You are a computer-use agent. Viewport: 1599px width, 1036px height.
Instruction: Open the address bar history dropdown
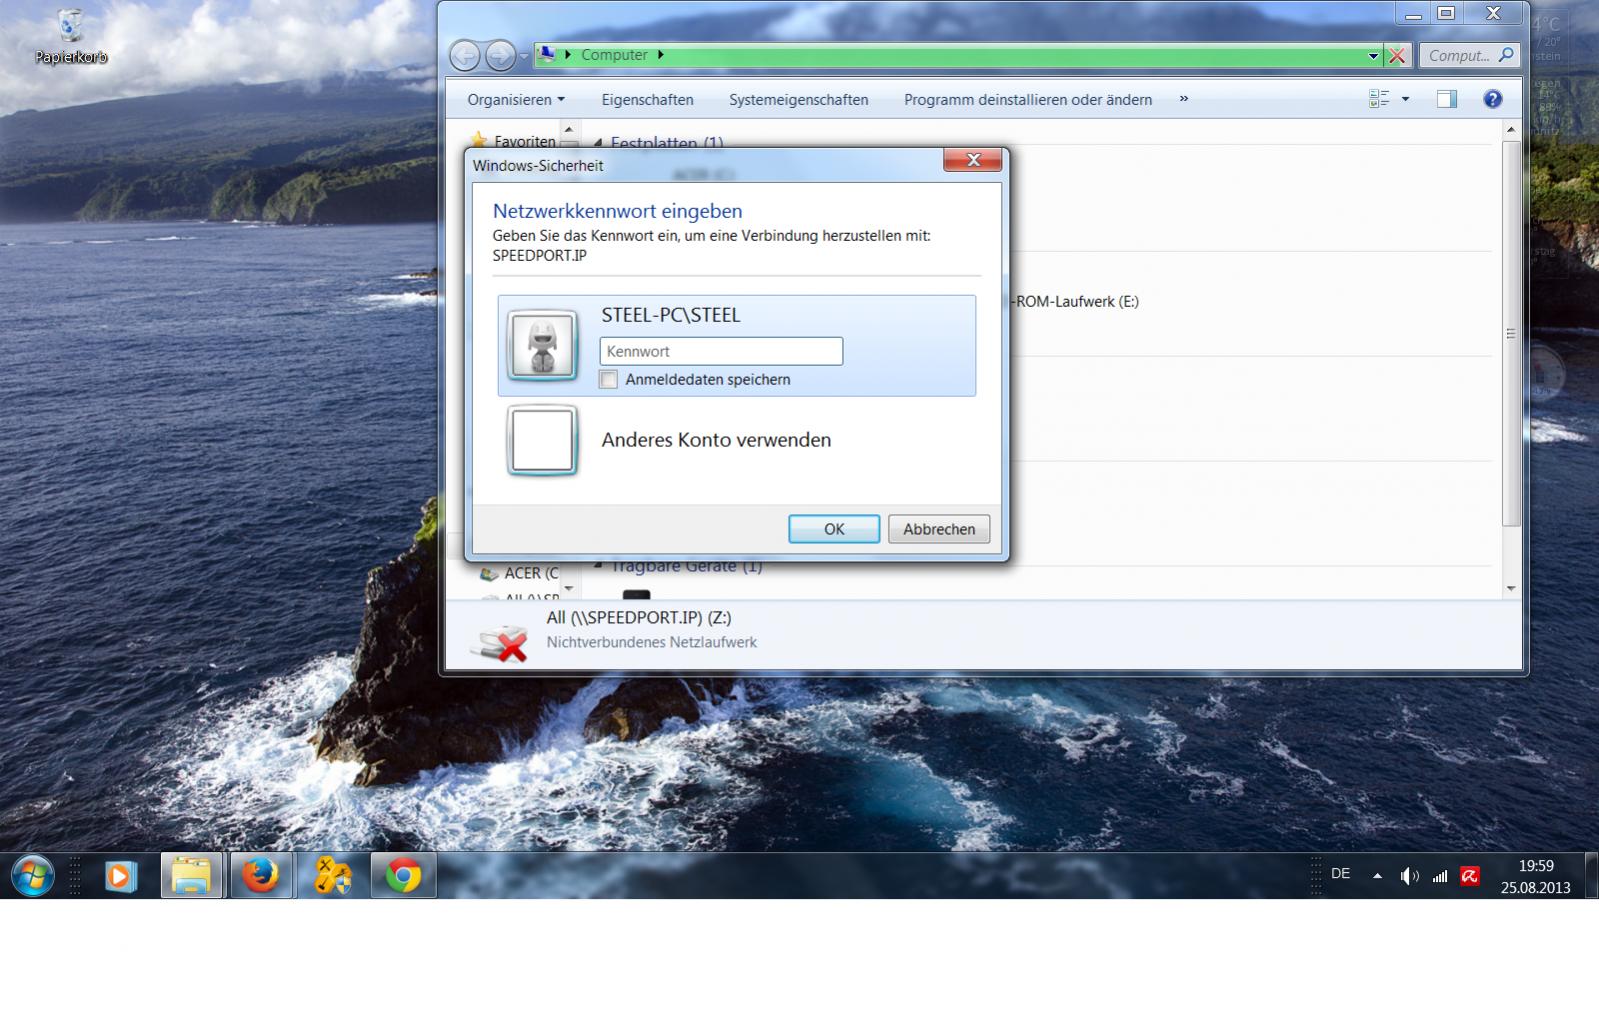coord(1373,57)
